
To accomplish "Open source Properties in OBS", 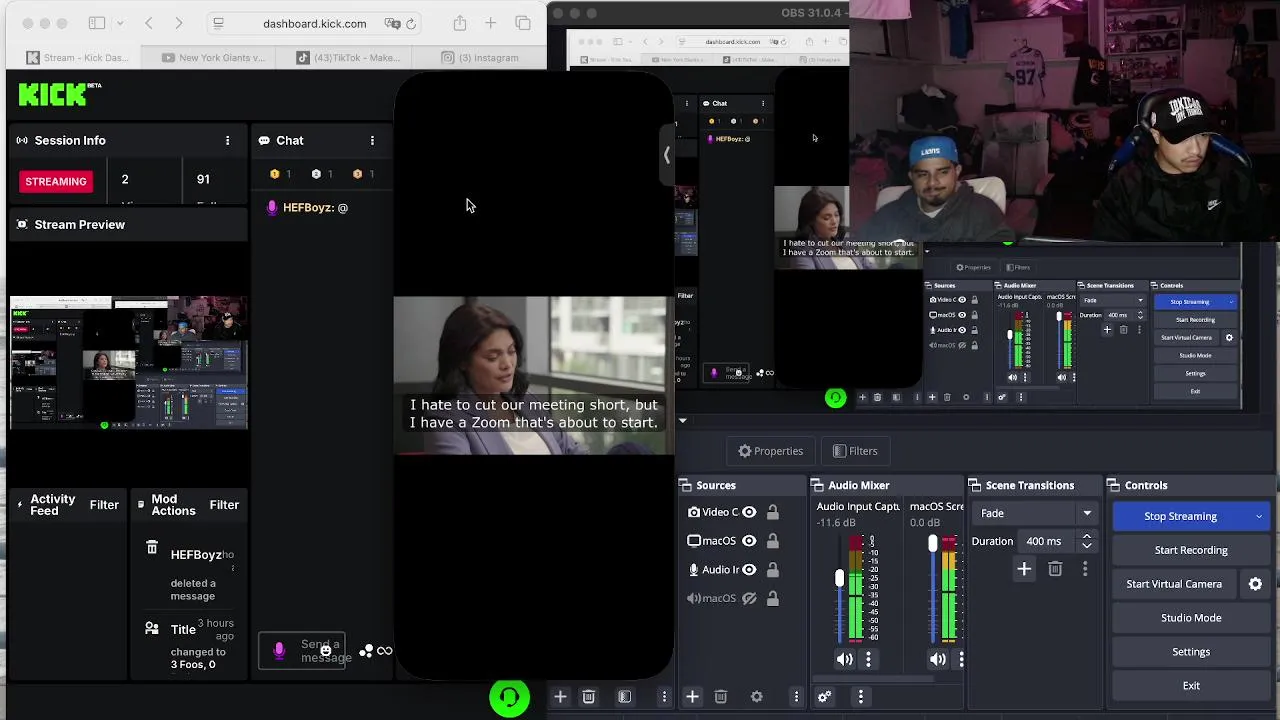I will 770,451.
